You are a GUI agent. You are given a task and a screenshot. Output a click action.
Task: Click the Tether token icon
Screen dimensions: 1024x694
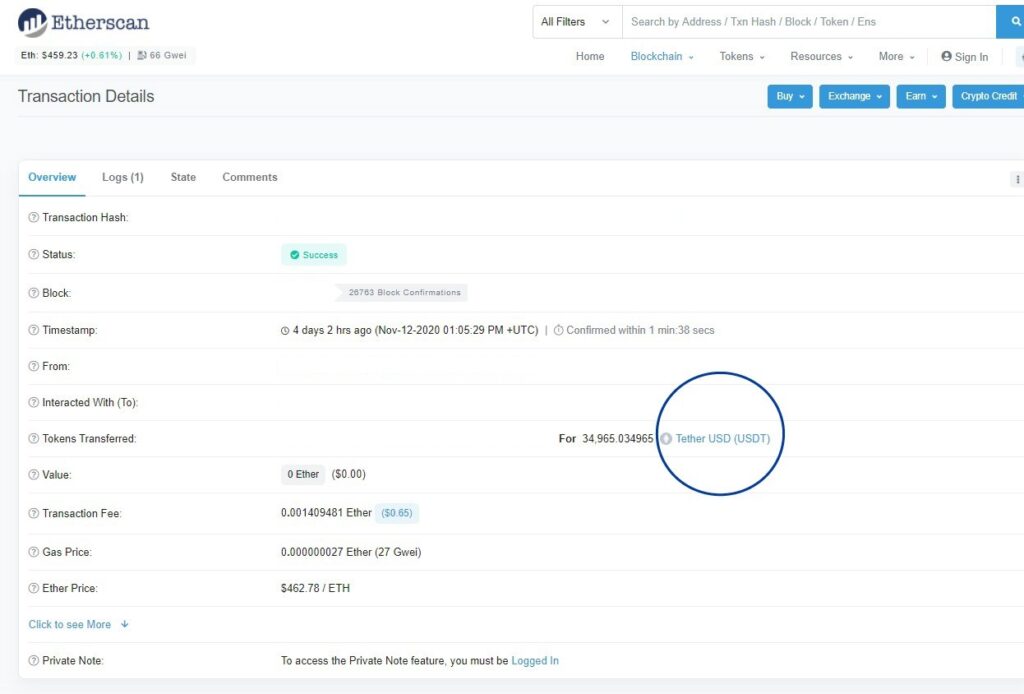pos(665,439)
